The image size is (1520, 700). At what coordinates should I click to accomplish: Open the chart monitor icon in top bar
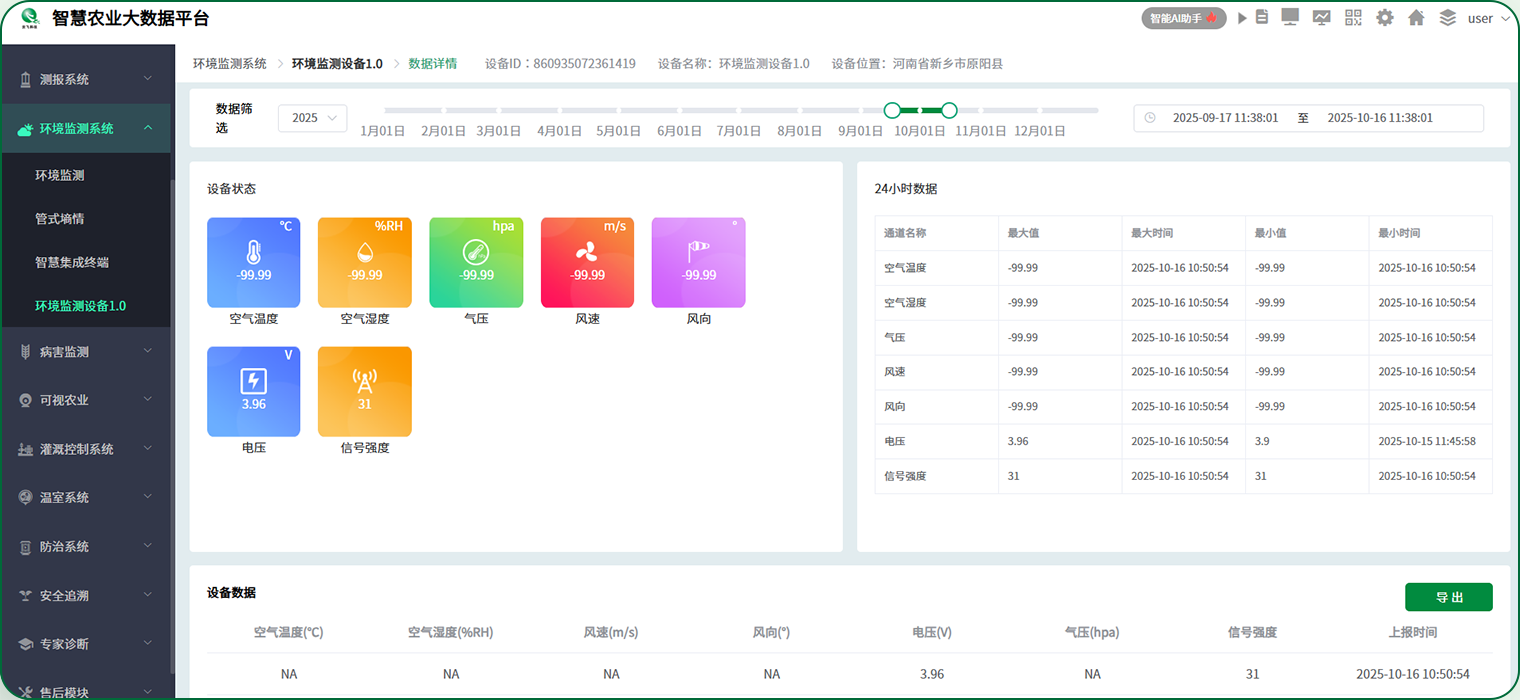click(1322, 18)
